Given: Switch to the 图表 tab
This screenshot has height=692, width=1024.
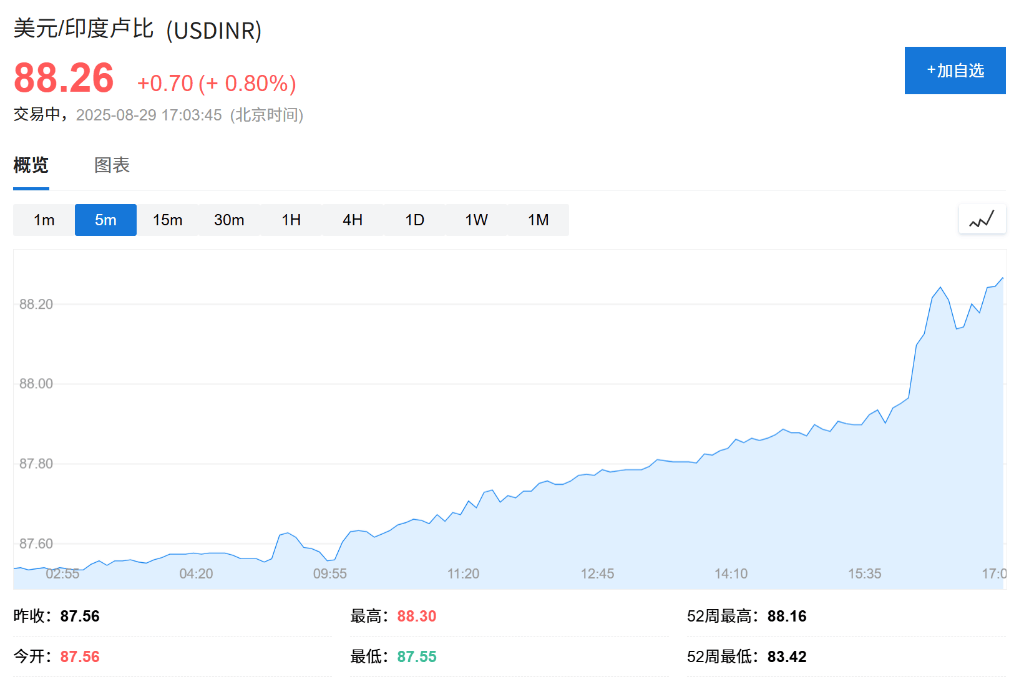Looking at the screenshot, I should point(110,164).
